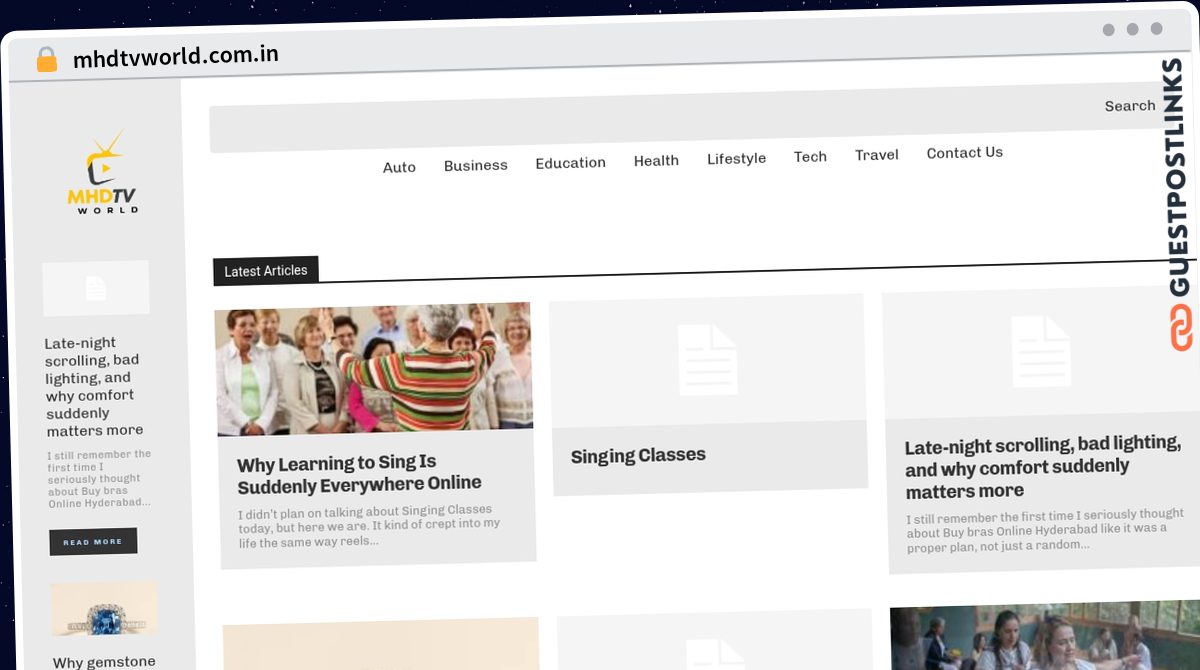Image resolution: width=1200 pixels, height=670 pixels.
Task: Open 'Why Learning to Sing Is Suddenly Everywhere Online'
Action: coord(359,474)
